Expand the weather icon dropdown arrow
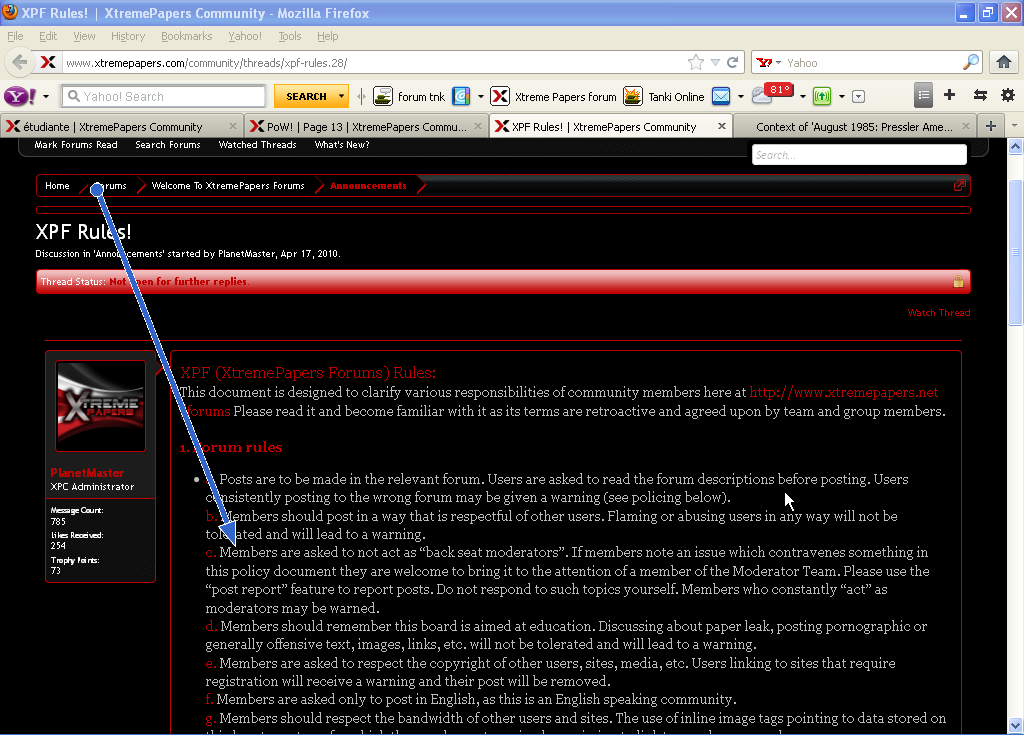1024x735 pixels. coord(803,97)
